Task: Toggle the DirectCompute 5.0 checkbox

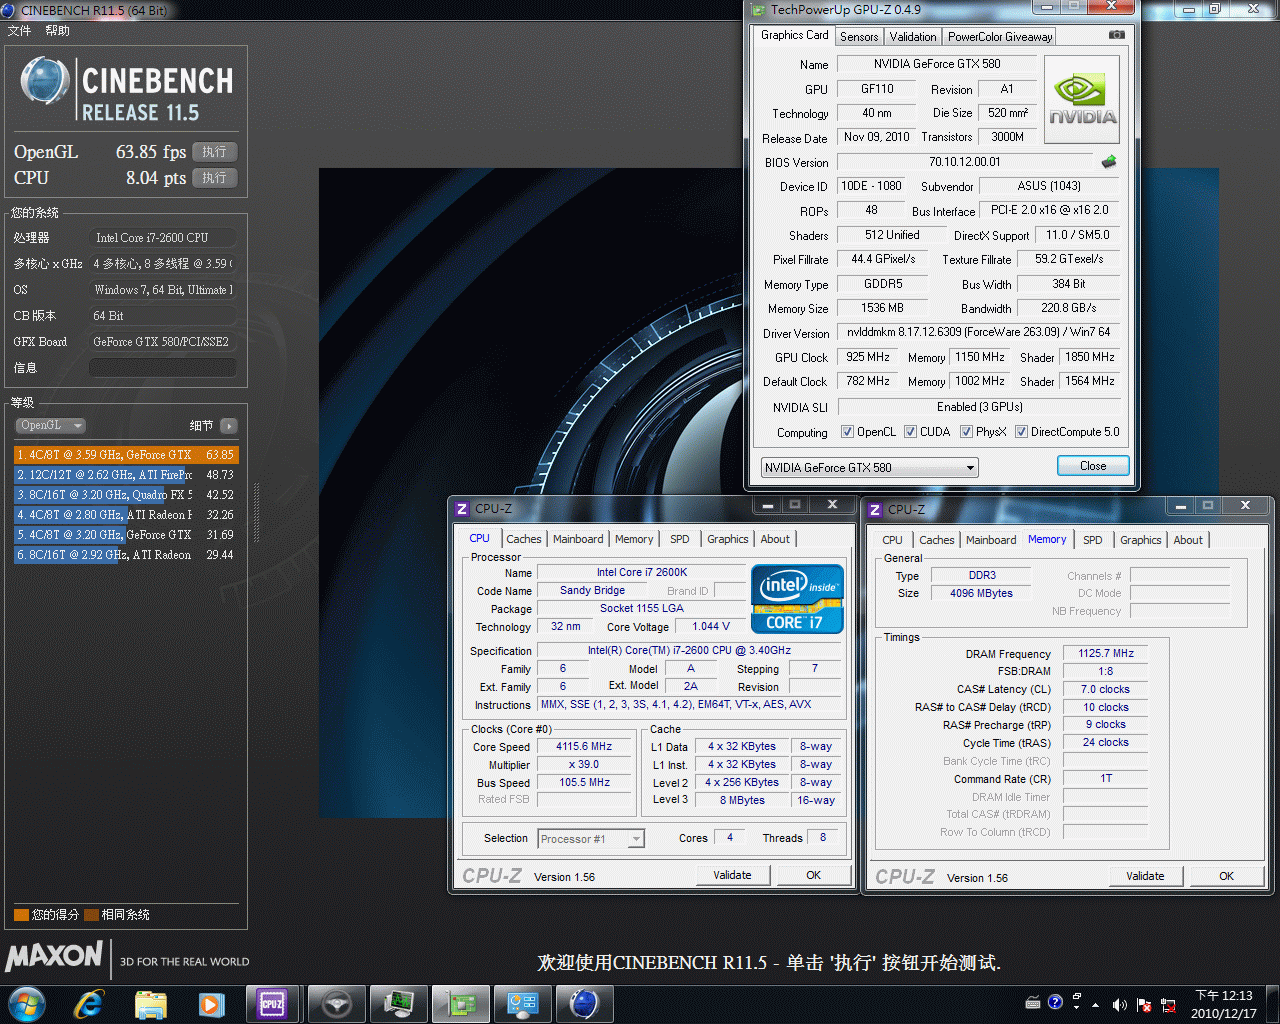Action: [1022, 432]
